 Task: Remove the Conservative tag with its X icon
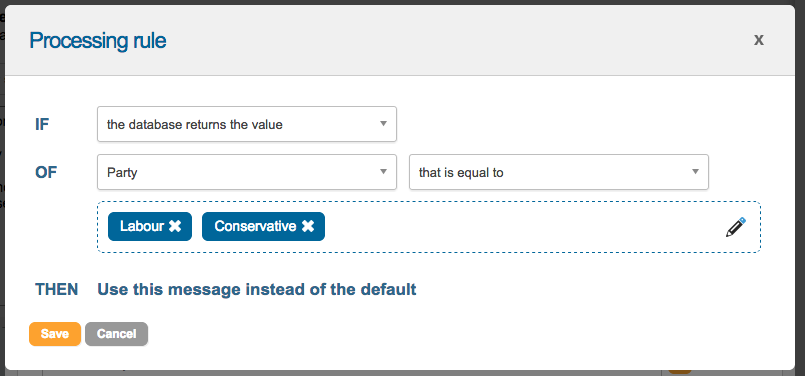point(308,227)
